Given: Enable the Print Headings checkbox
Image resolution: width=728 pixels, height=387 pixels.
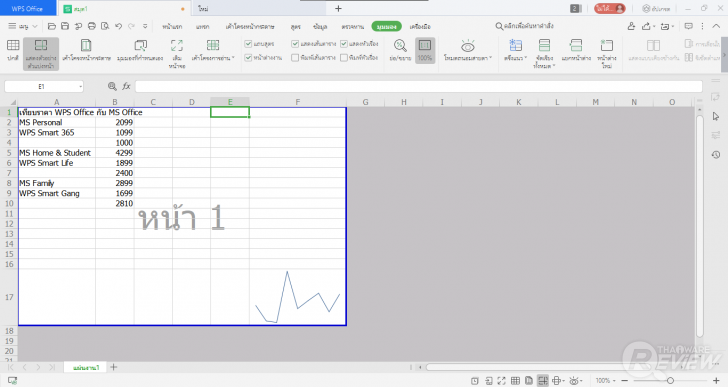Looking at the screenshot, I should pyautogui.click(x=344, y=58).
